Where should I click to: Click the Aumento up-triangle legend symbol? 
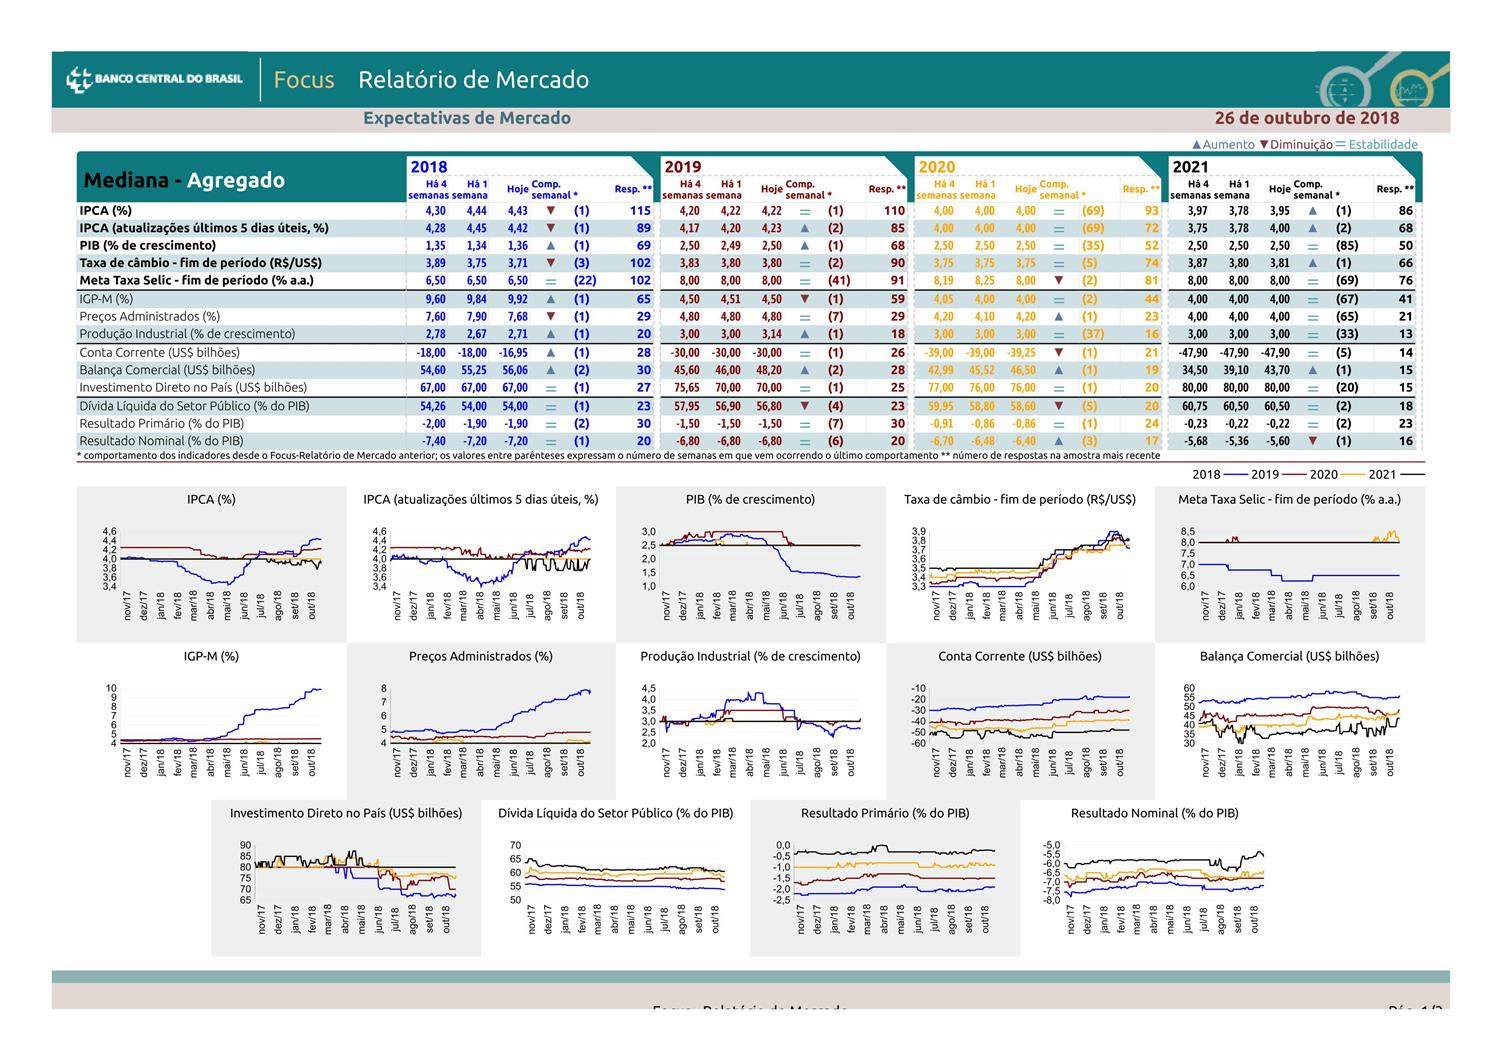point(1197,145)
